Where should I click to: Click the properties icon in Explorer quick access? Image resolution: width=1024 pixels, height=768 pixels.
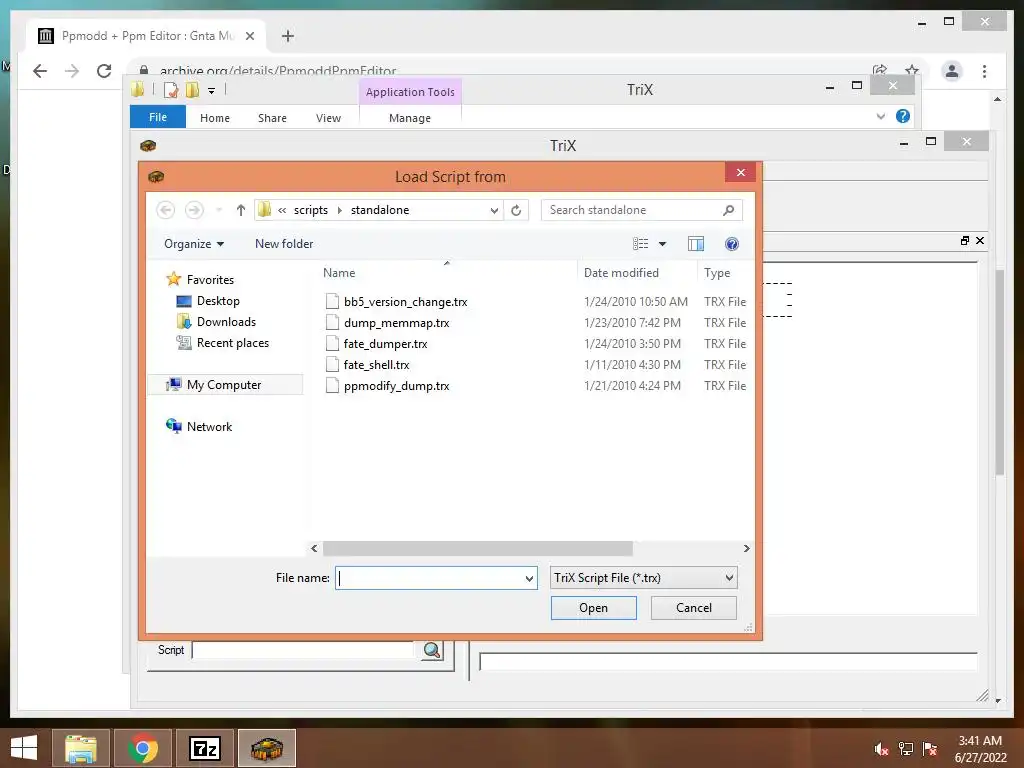(171, 90)
